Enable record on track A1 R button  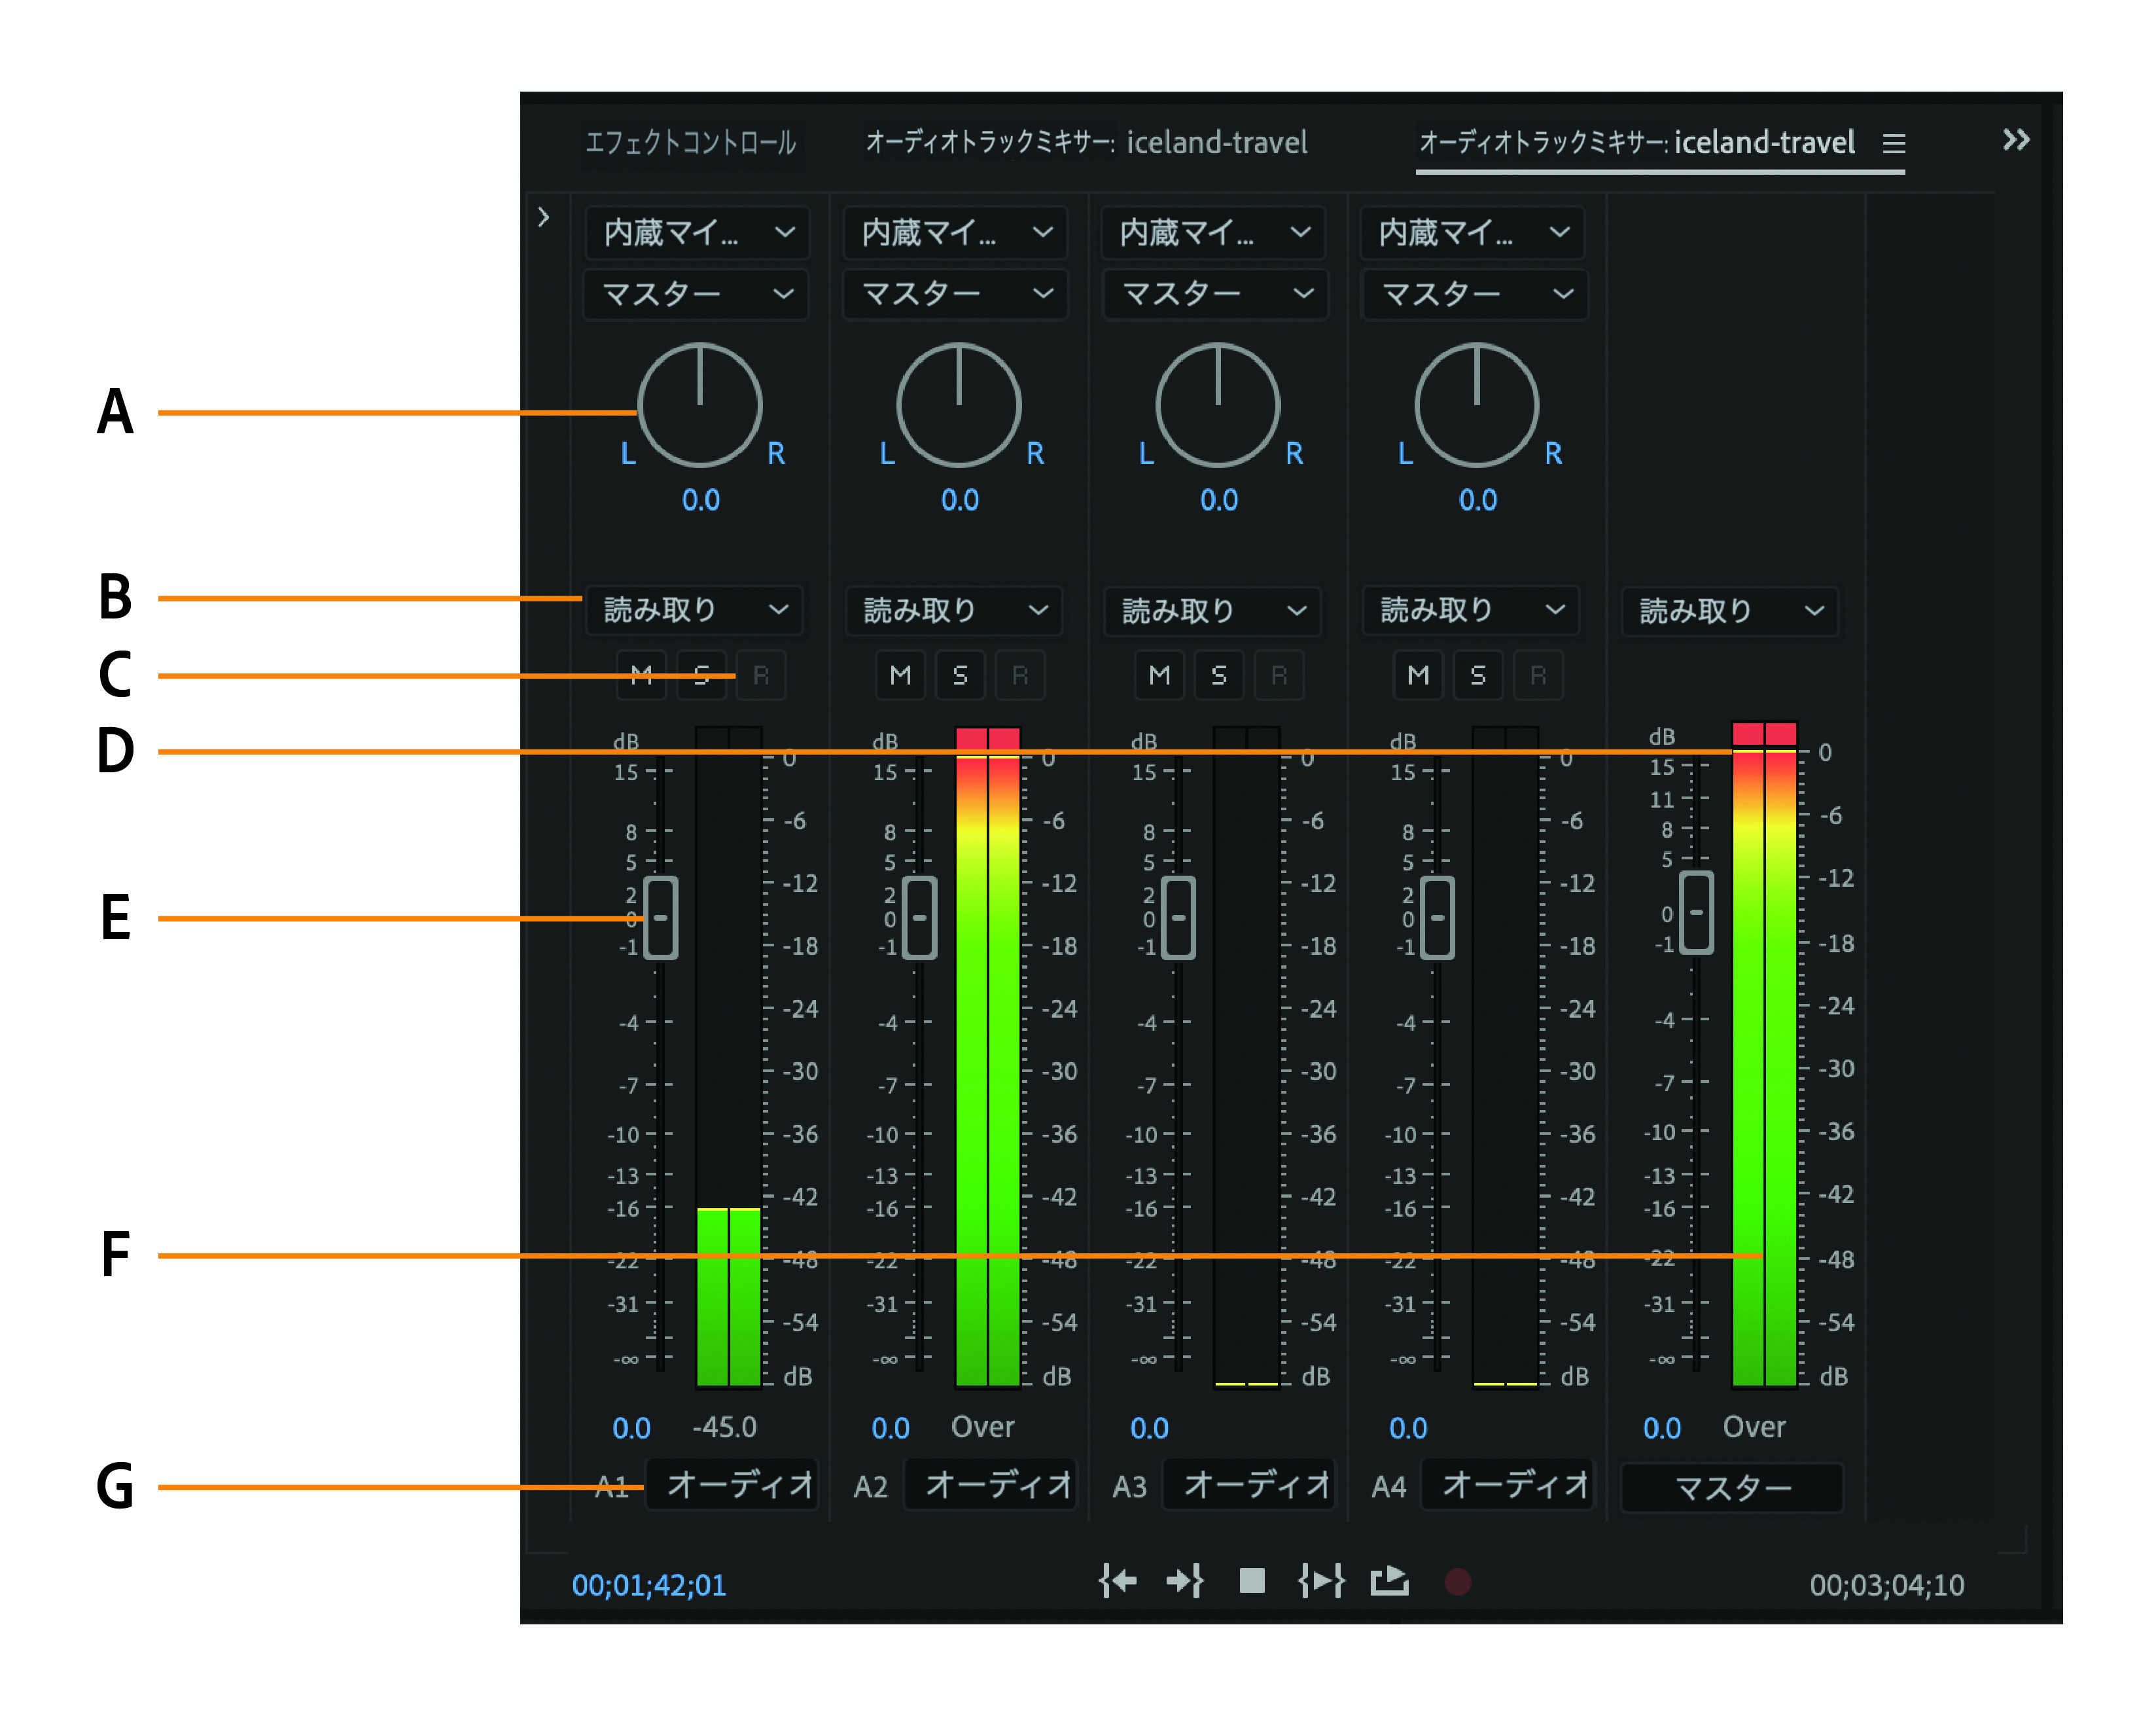click(761, 675)
